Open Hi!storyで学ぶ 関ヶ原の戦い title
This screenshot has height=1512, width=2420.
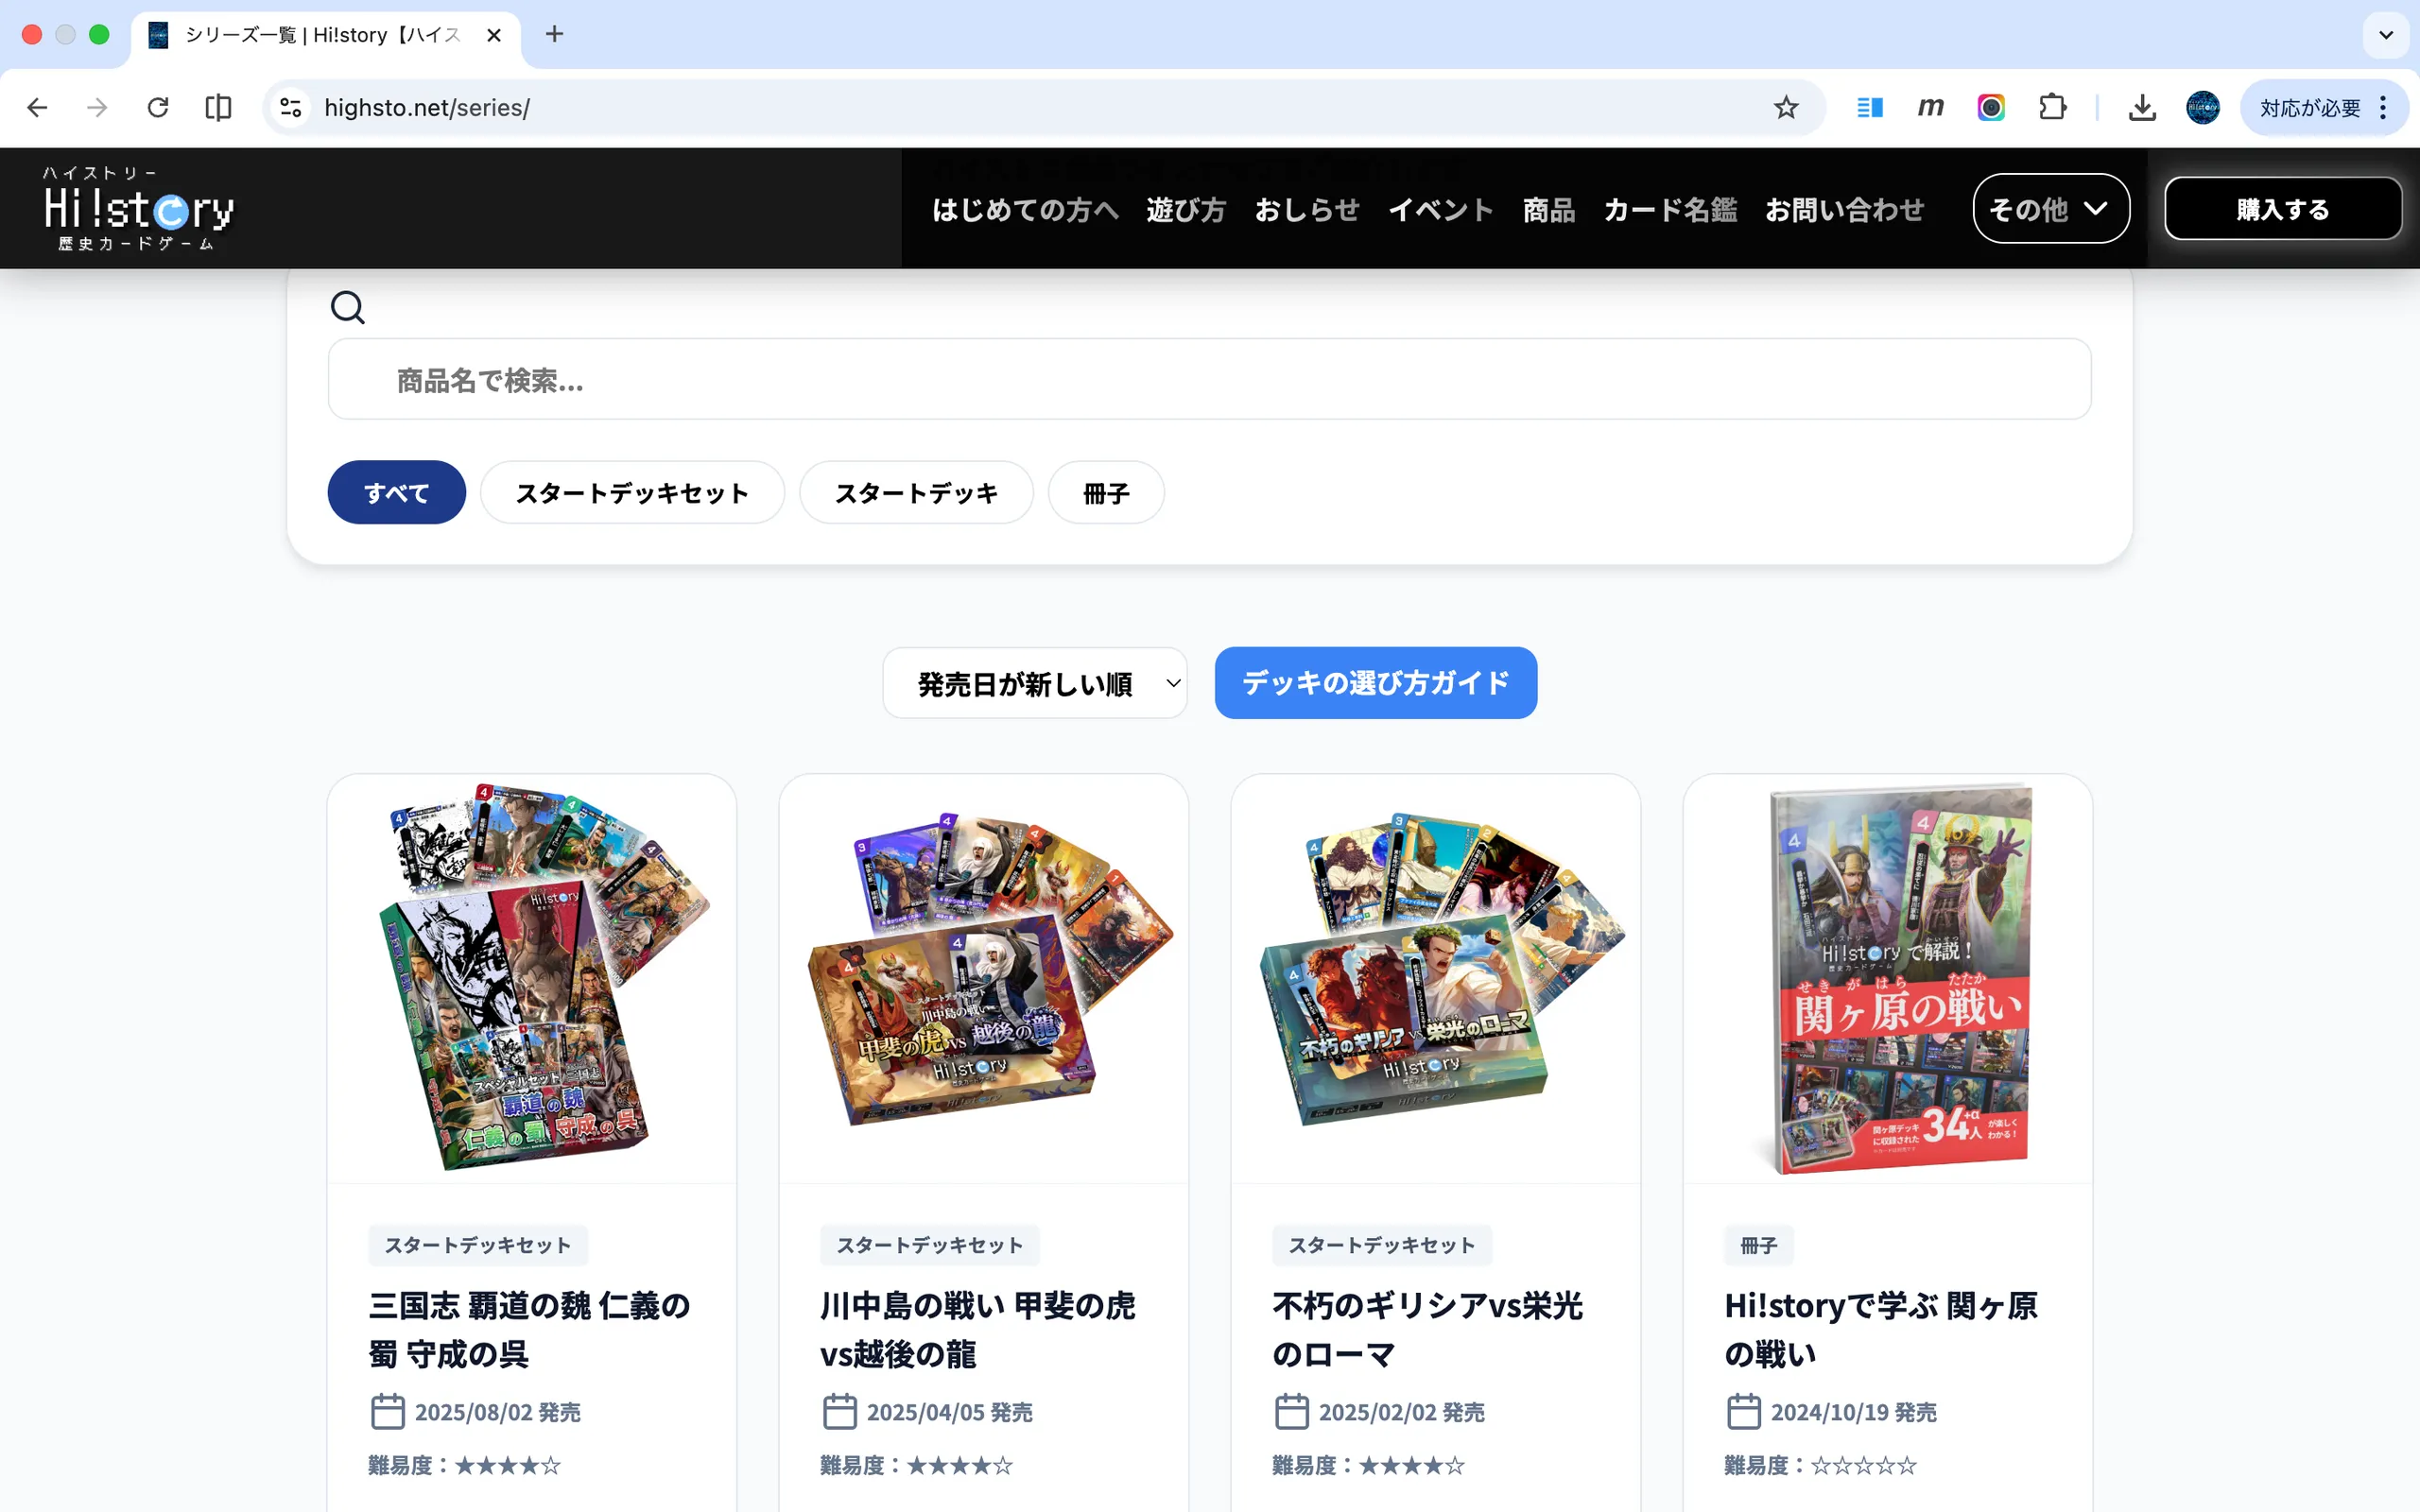1880,1329
